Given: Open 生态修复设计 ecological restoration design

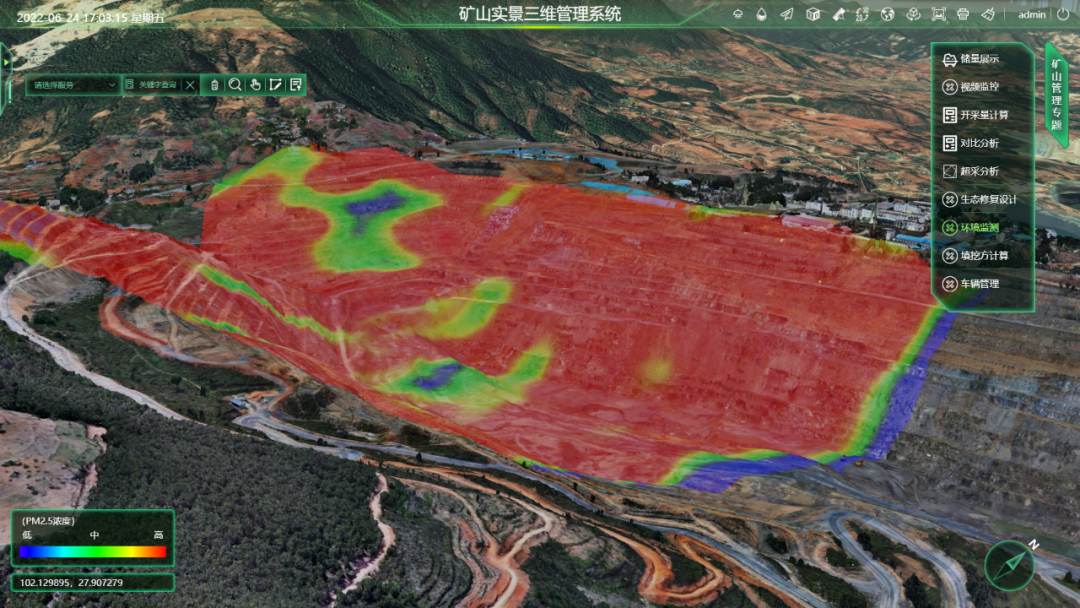Looking at the screenshot, I should click(x=980, y=200).
